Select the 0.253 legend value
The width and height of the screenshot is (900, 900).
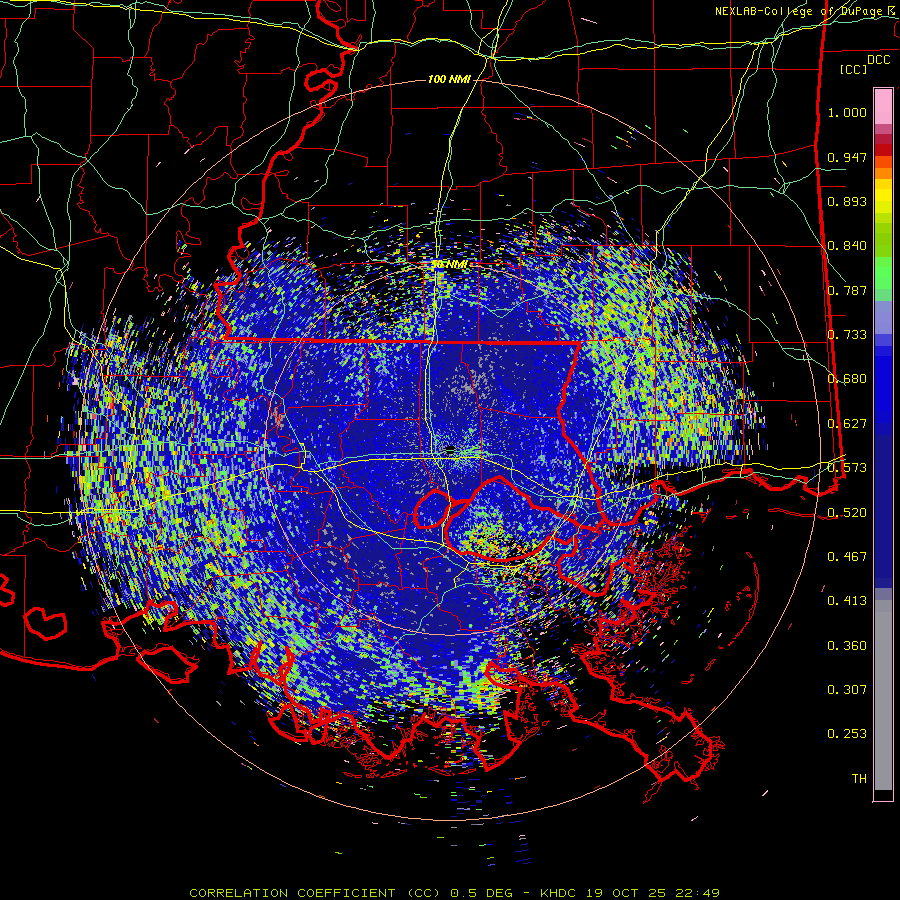coord(847,734)
